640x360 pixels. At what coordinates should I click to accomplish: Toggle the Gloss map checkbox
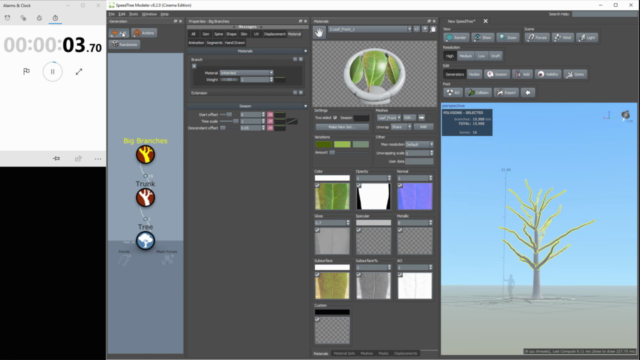pos(317,230)
